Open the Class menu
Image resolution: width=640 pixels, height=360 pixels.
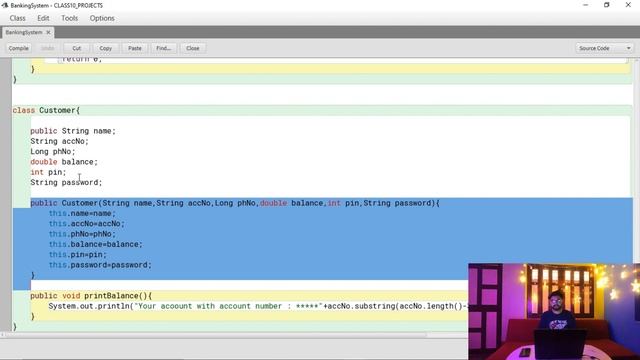18,18
